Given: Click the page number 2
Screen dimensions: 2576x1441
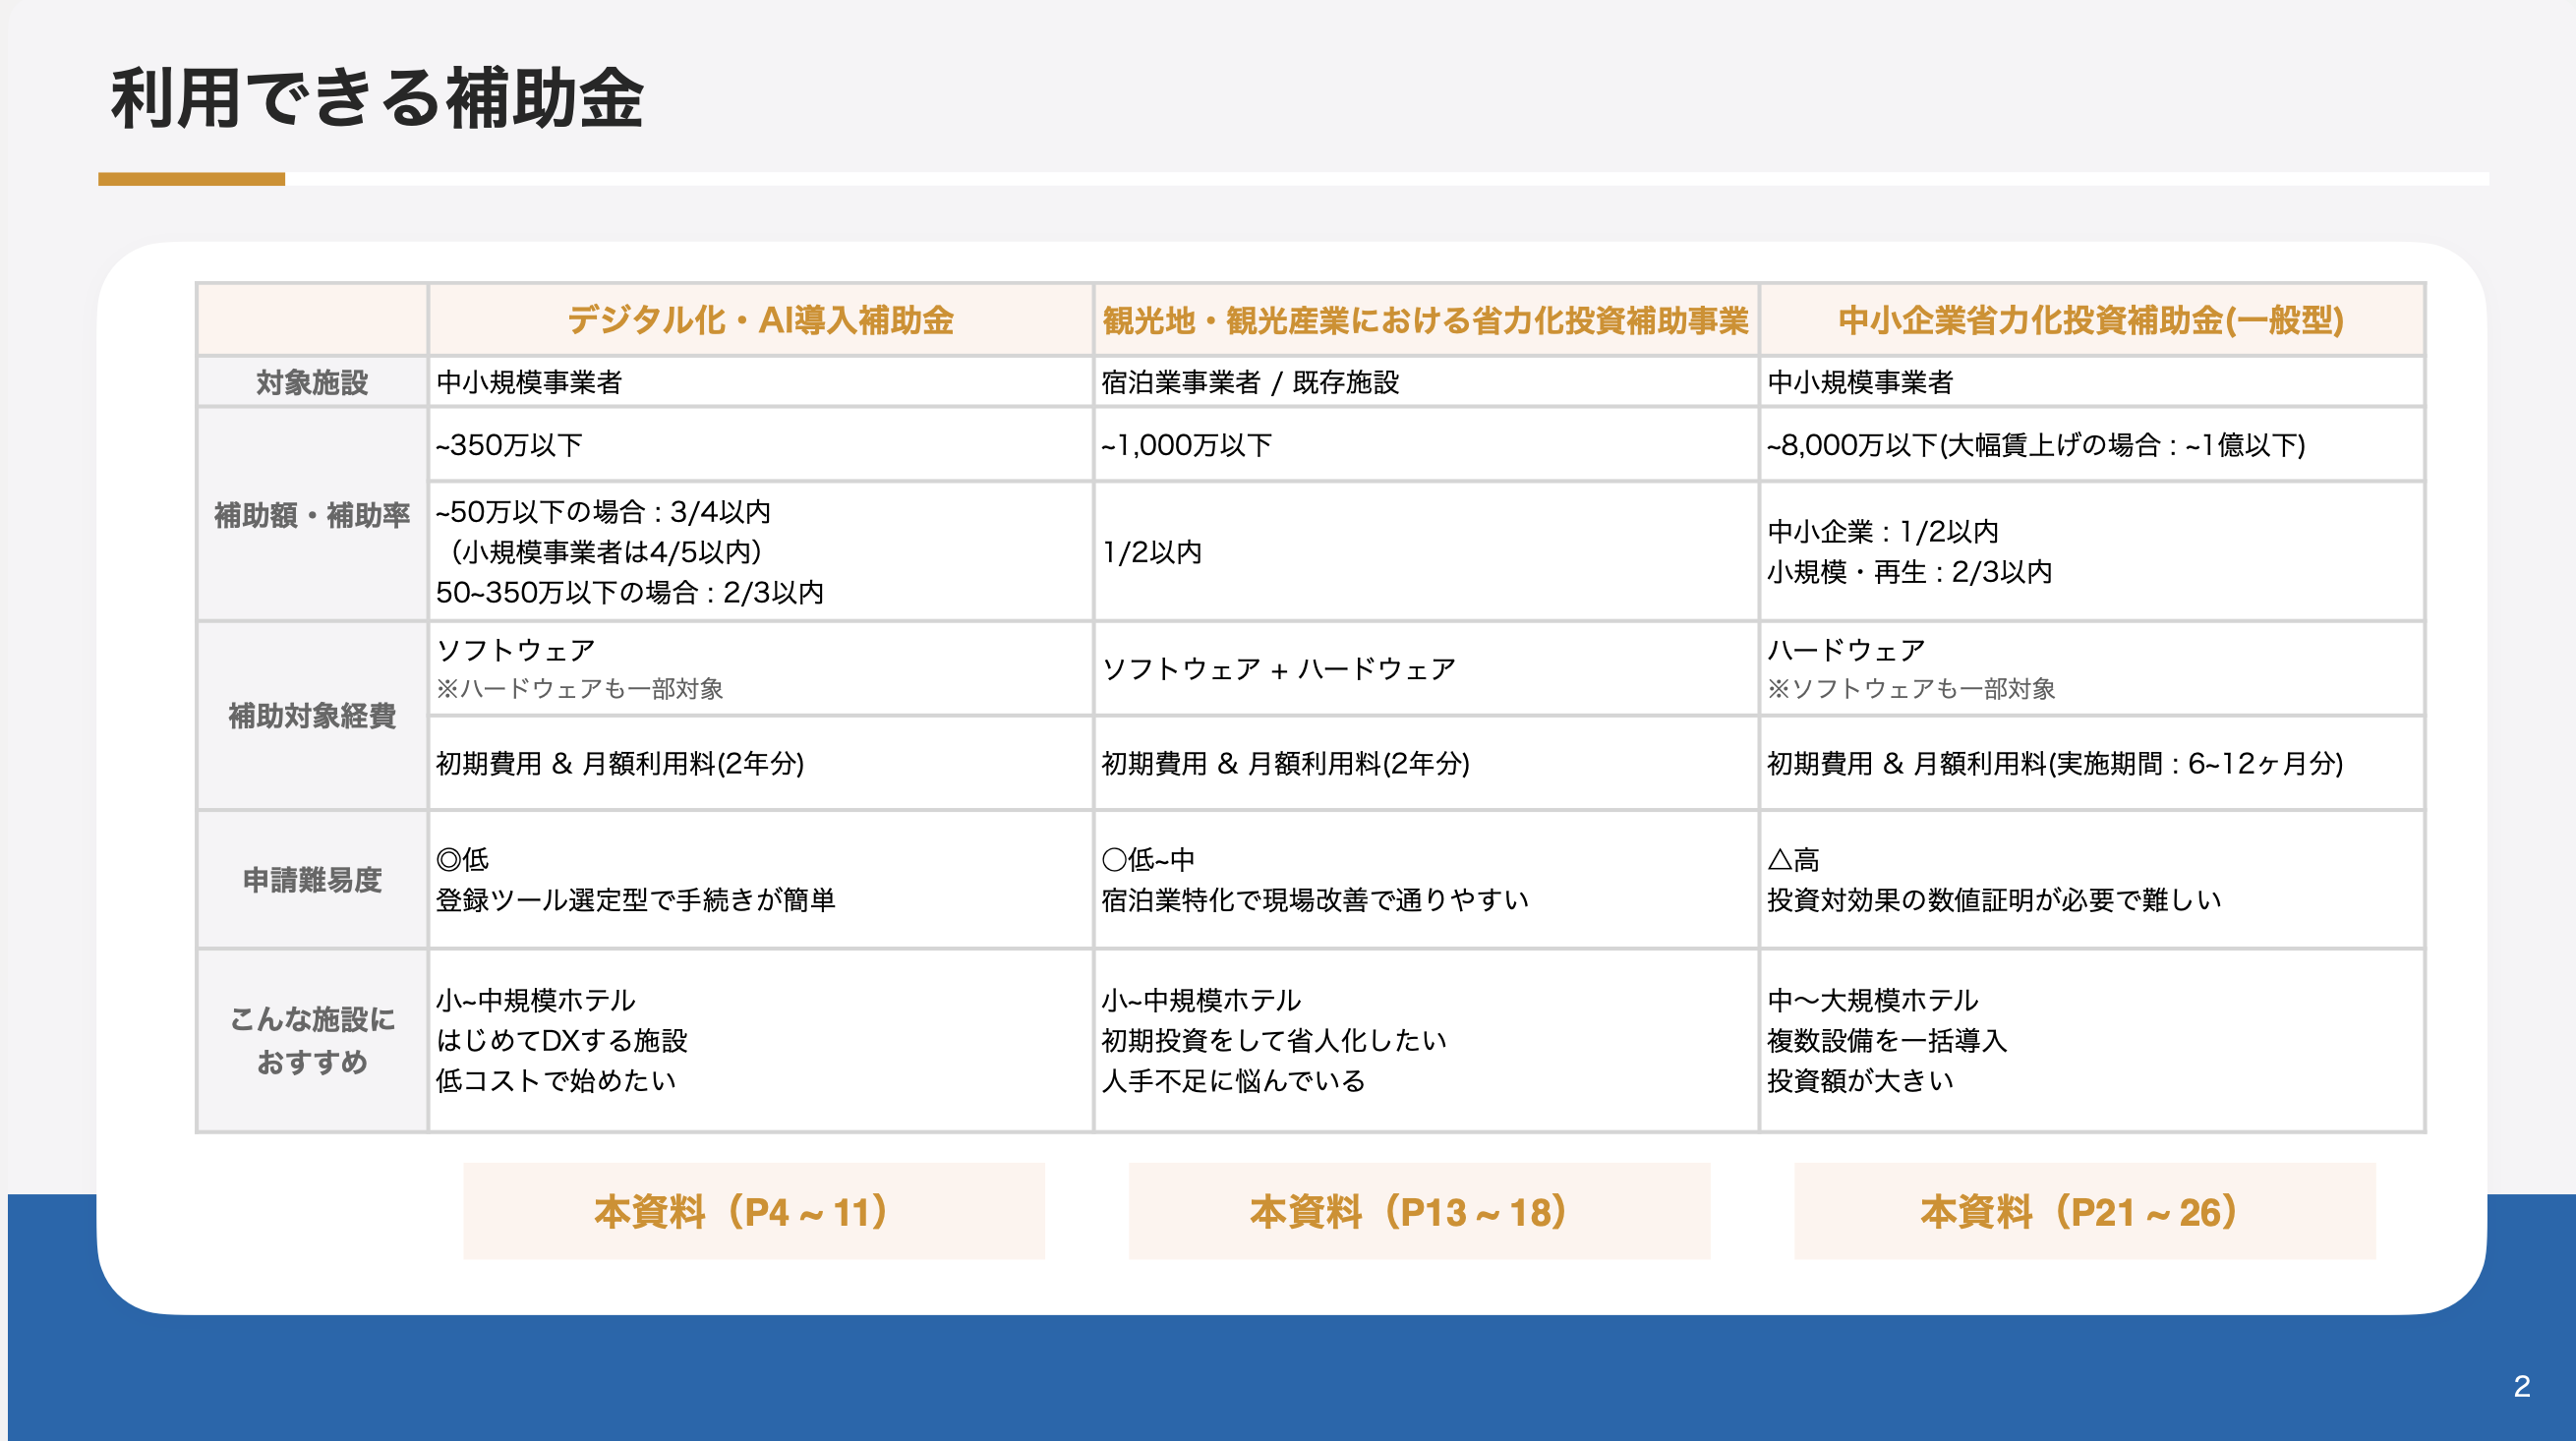Looking at the screenshot, I should (2521, 1386).
